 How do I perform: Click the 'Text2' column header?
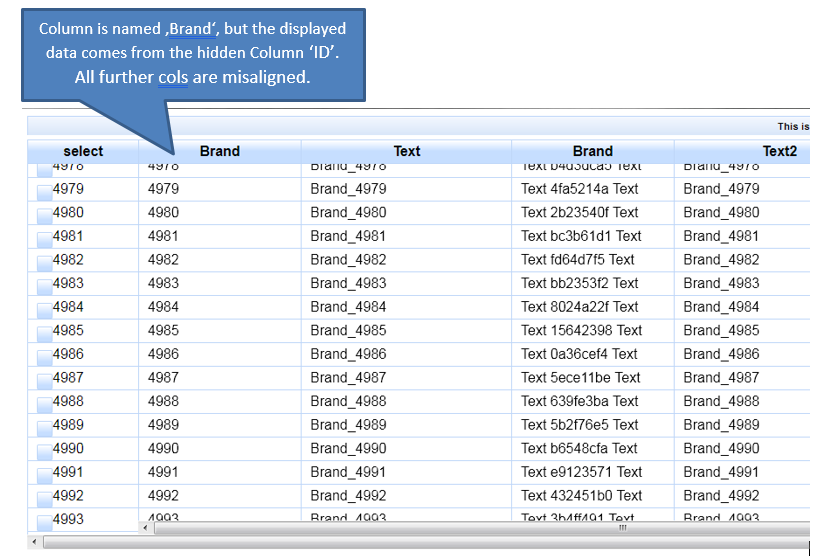coord(742,151)
